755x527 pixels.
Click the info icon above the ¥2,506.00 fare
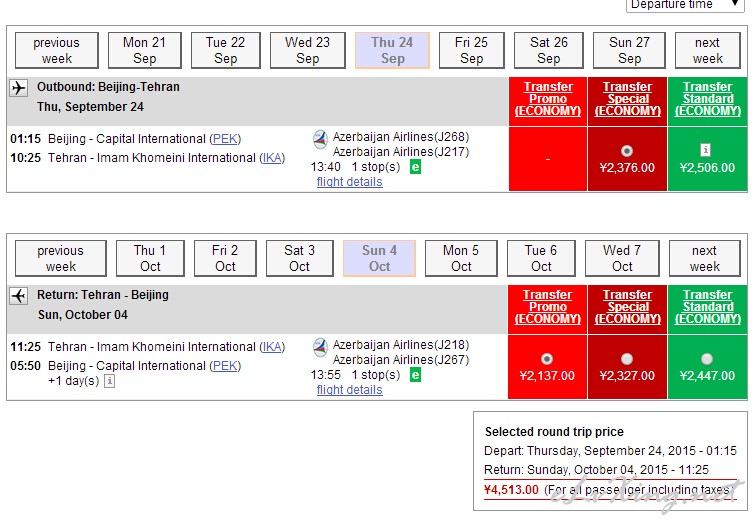[706, 150]
